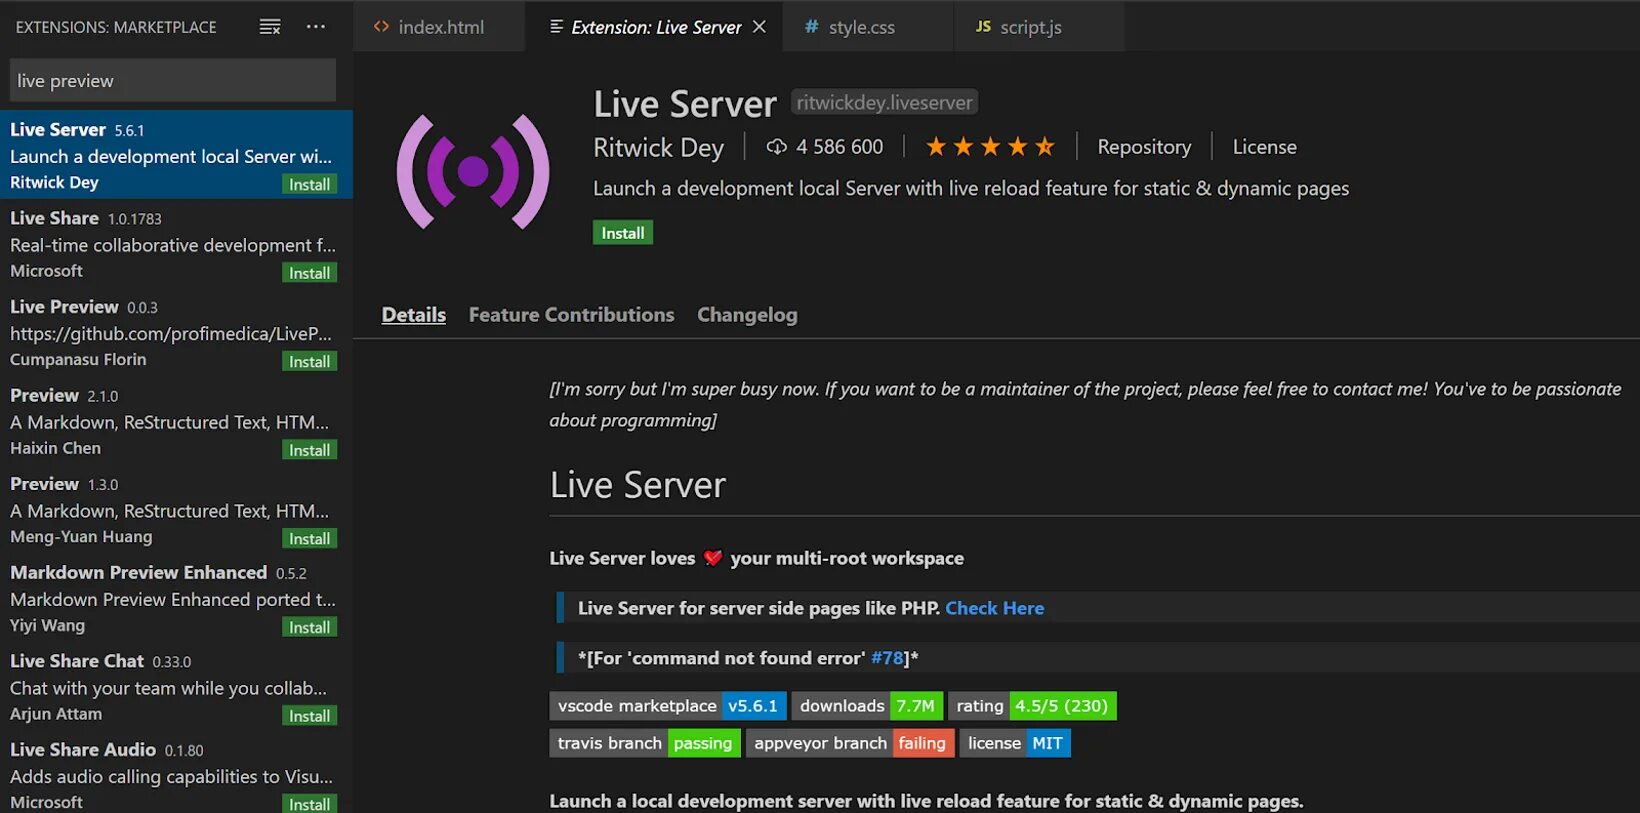Click the Ritwick Dey publisher name
The image size is (1640, 813).
(658, 148)
